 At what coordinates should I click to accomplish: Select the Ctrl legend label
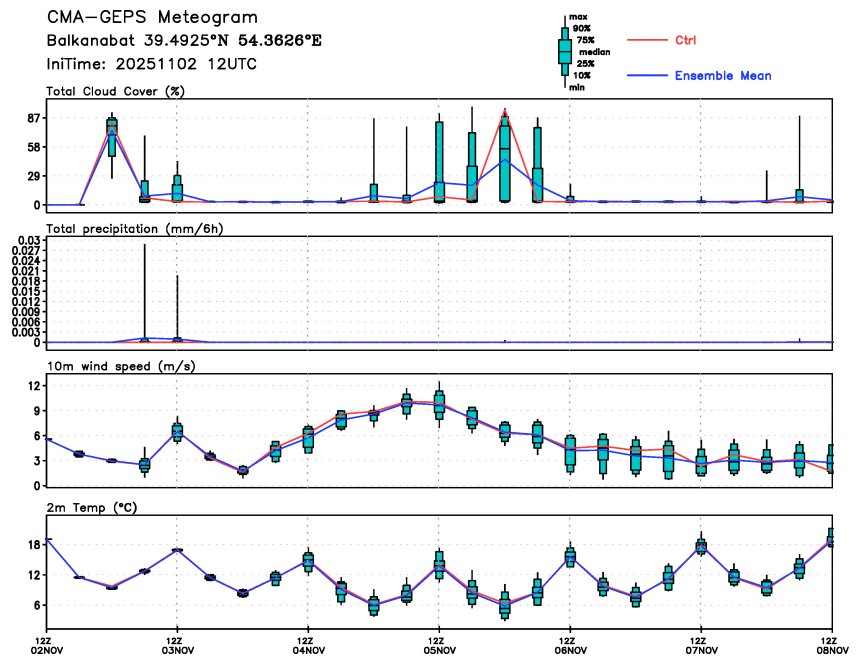pyautogui.click(x=686, y=40)
